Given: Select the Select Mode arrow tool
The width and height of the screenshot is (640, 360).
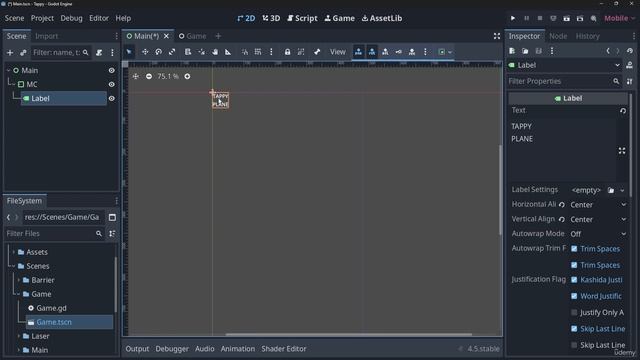Looking at the screenshot, I should (x=129, y=52).
